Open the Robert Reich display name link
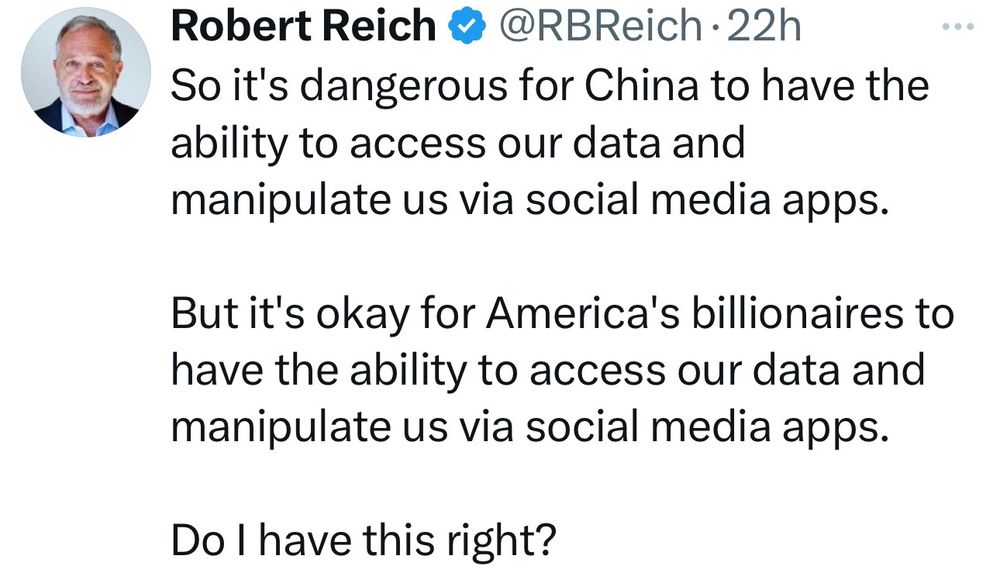 pyautogui.click(x=304, y=26)
